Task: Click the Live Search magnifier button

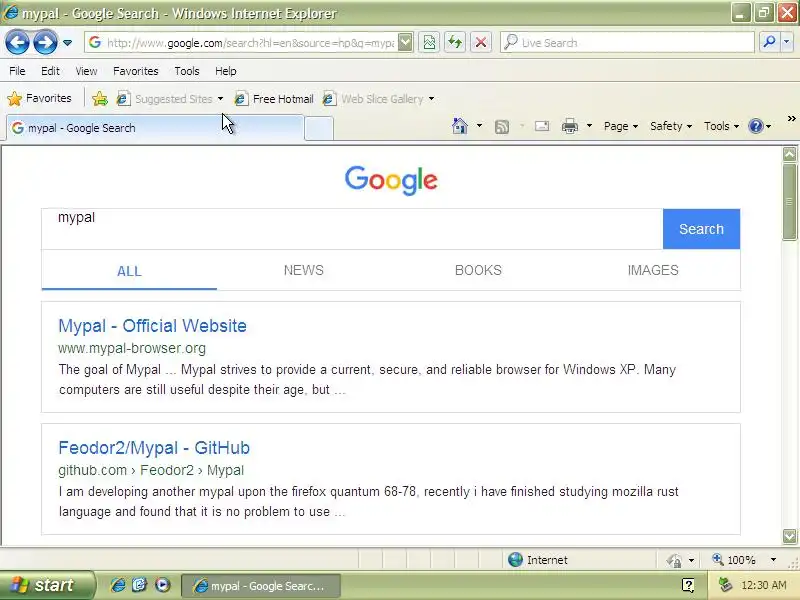Action: coord(769,43)
